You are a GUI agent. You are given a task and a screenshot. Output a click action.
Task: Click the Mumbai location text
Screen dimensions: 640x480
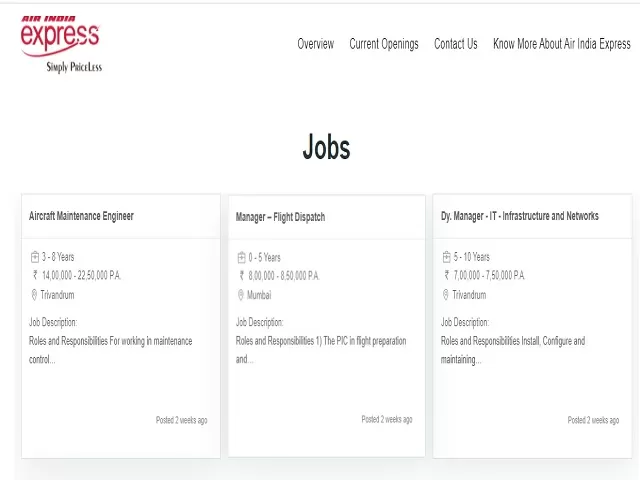pyautogui.click(x=259, y=295)
